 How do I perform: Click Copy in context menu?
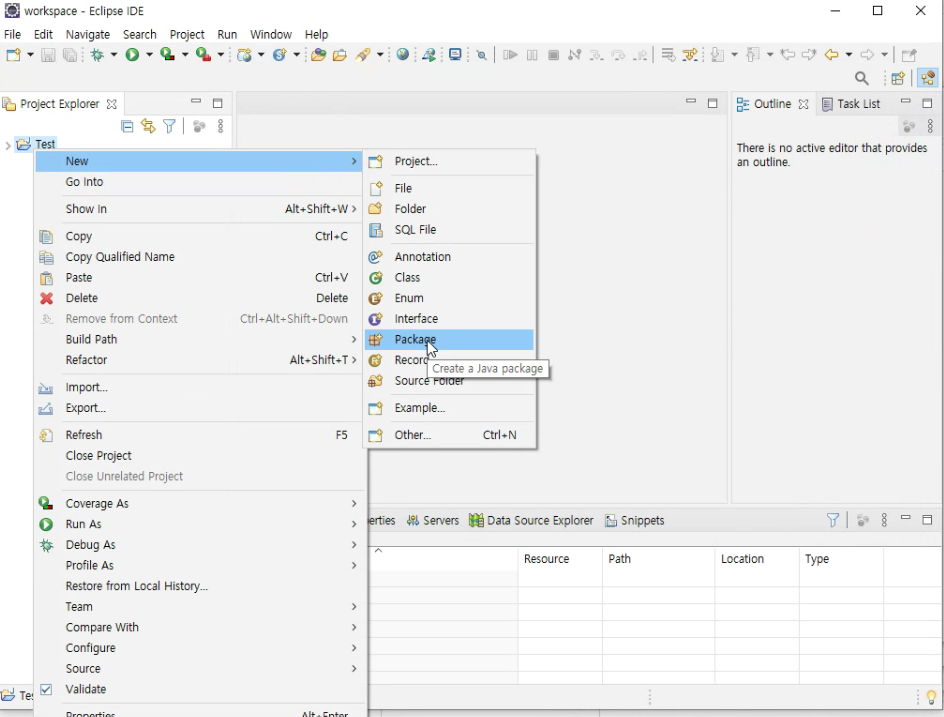tap(200, 236)
